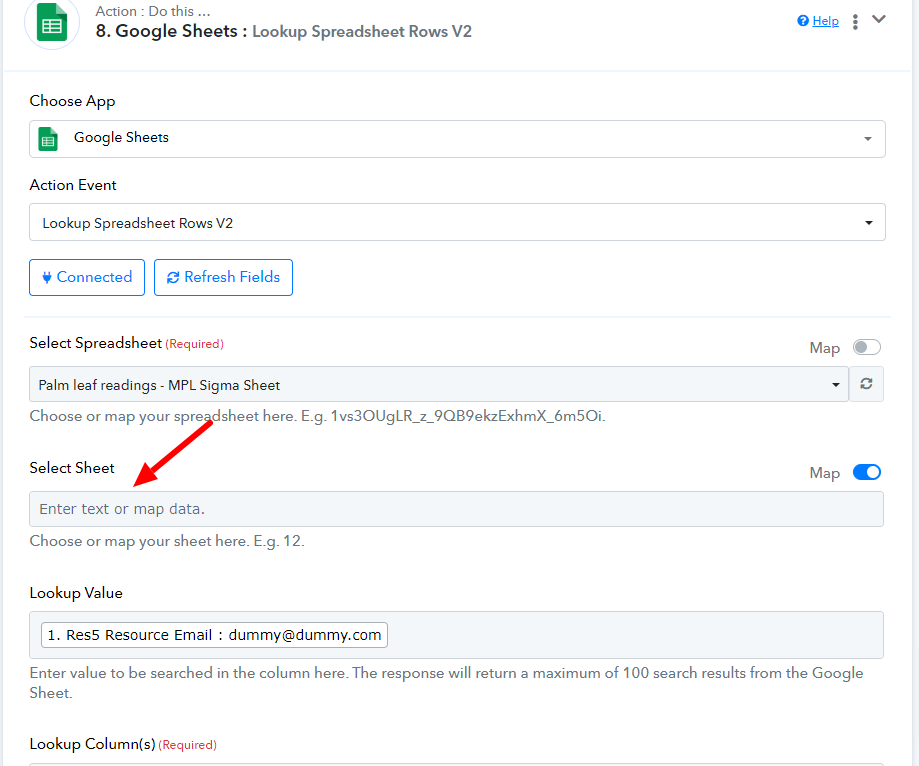The image size is (919, 766).
Task: Open the Select Spreadsheet dropdown
Action: [x=439, y=384]
